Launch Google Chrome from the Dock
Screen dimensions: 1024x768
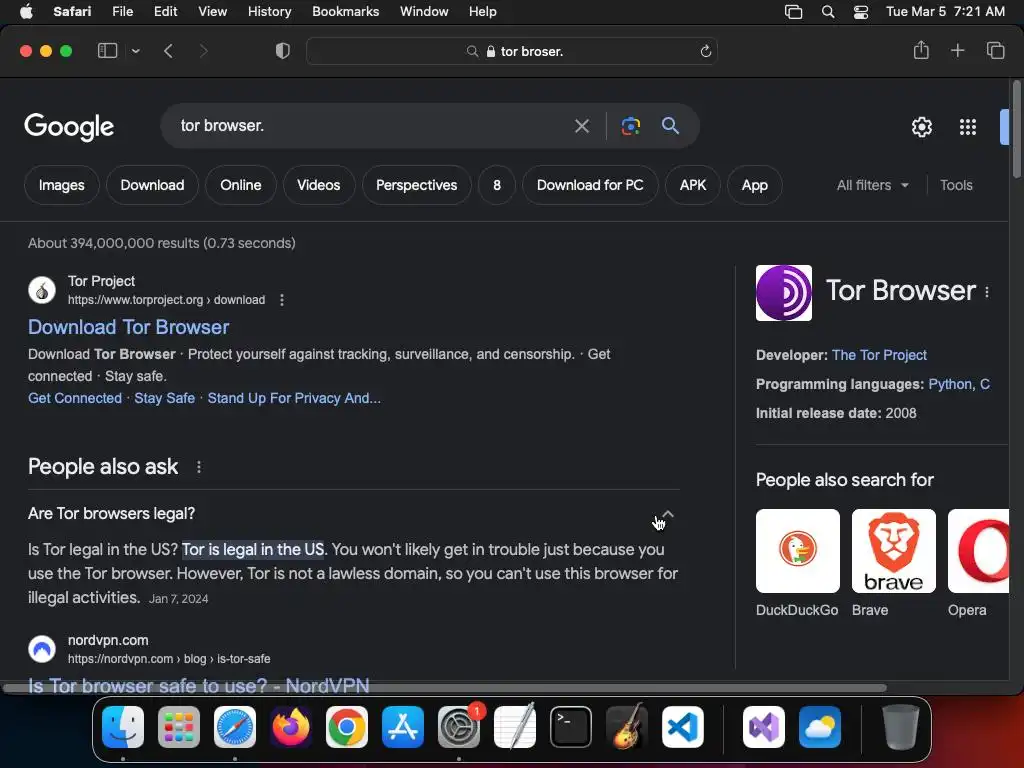pos(347,726)
